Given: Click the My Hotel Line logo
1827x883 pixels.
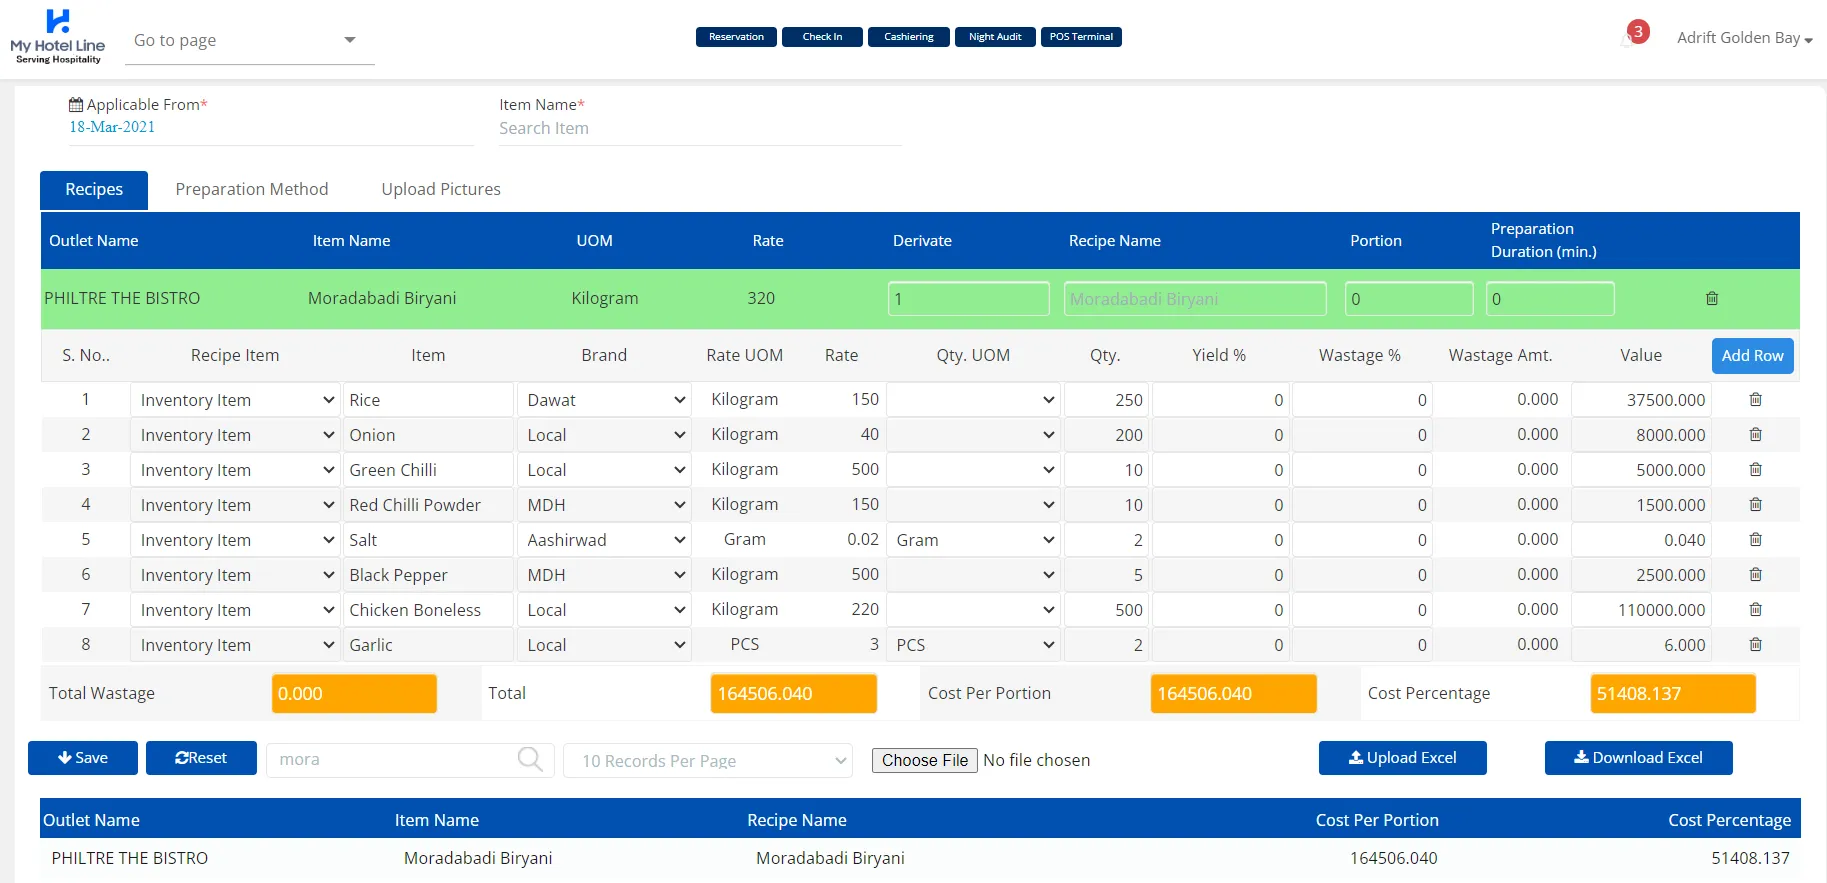Looking at the screenshot, I should [x=58, y=37].
